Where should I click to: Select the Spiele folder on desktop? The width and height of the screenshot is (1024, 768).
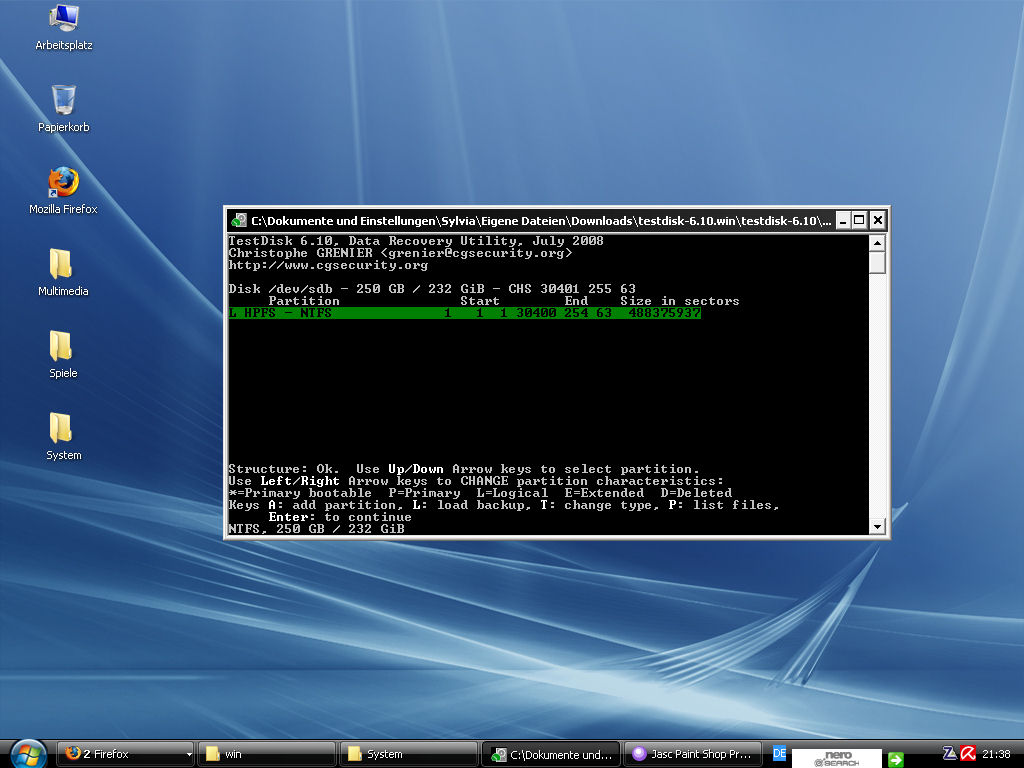[63, 355]
